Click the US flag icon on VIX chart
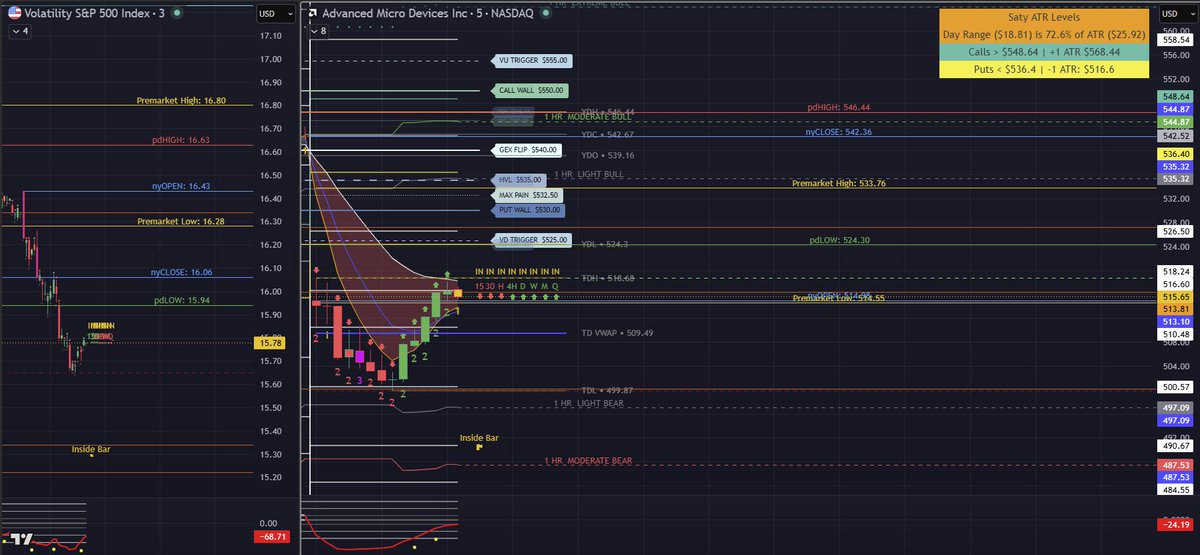Image resolution: width=1200 pixels, height=555 pixels. pos(15,14)
